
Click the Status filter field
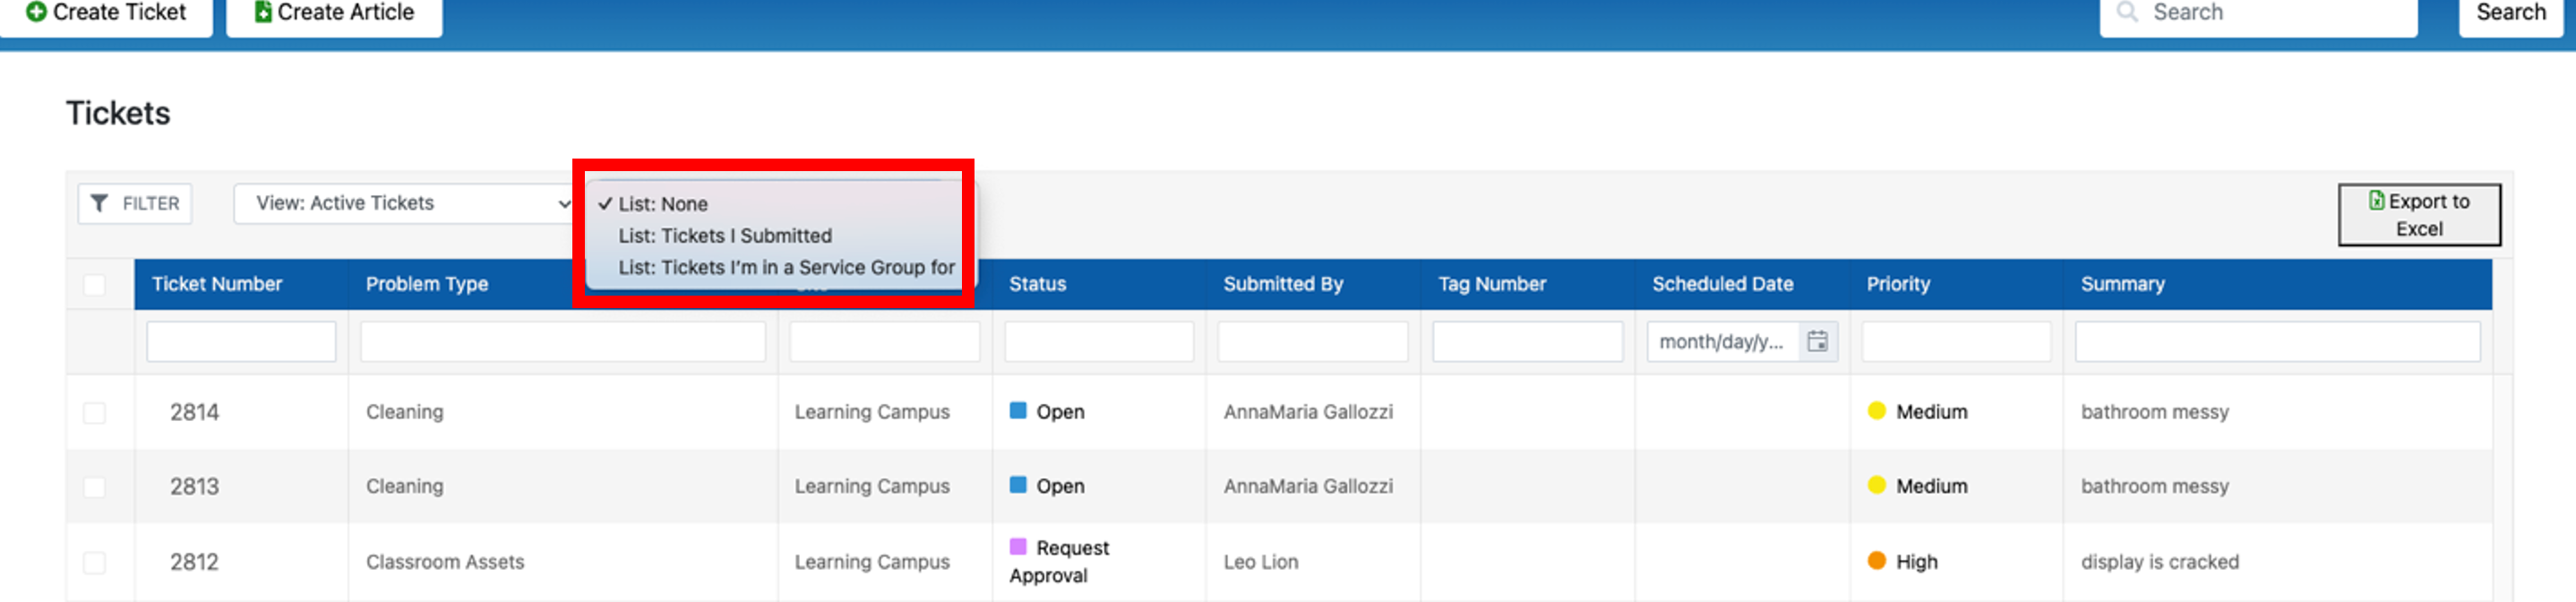pos(1099,341)
